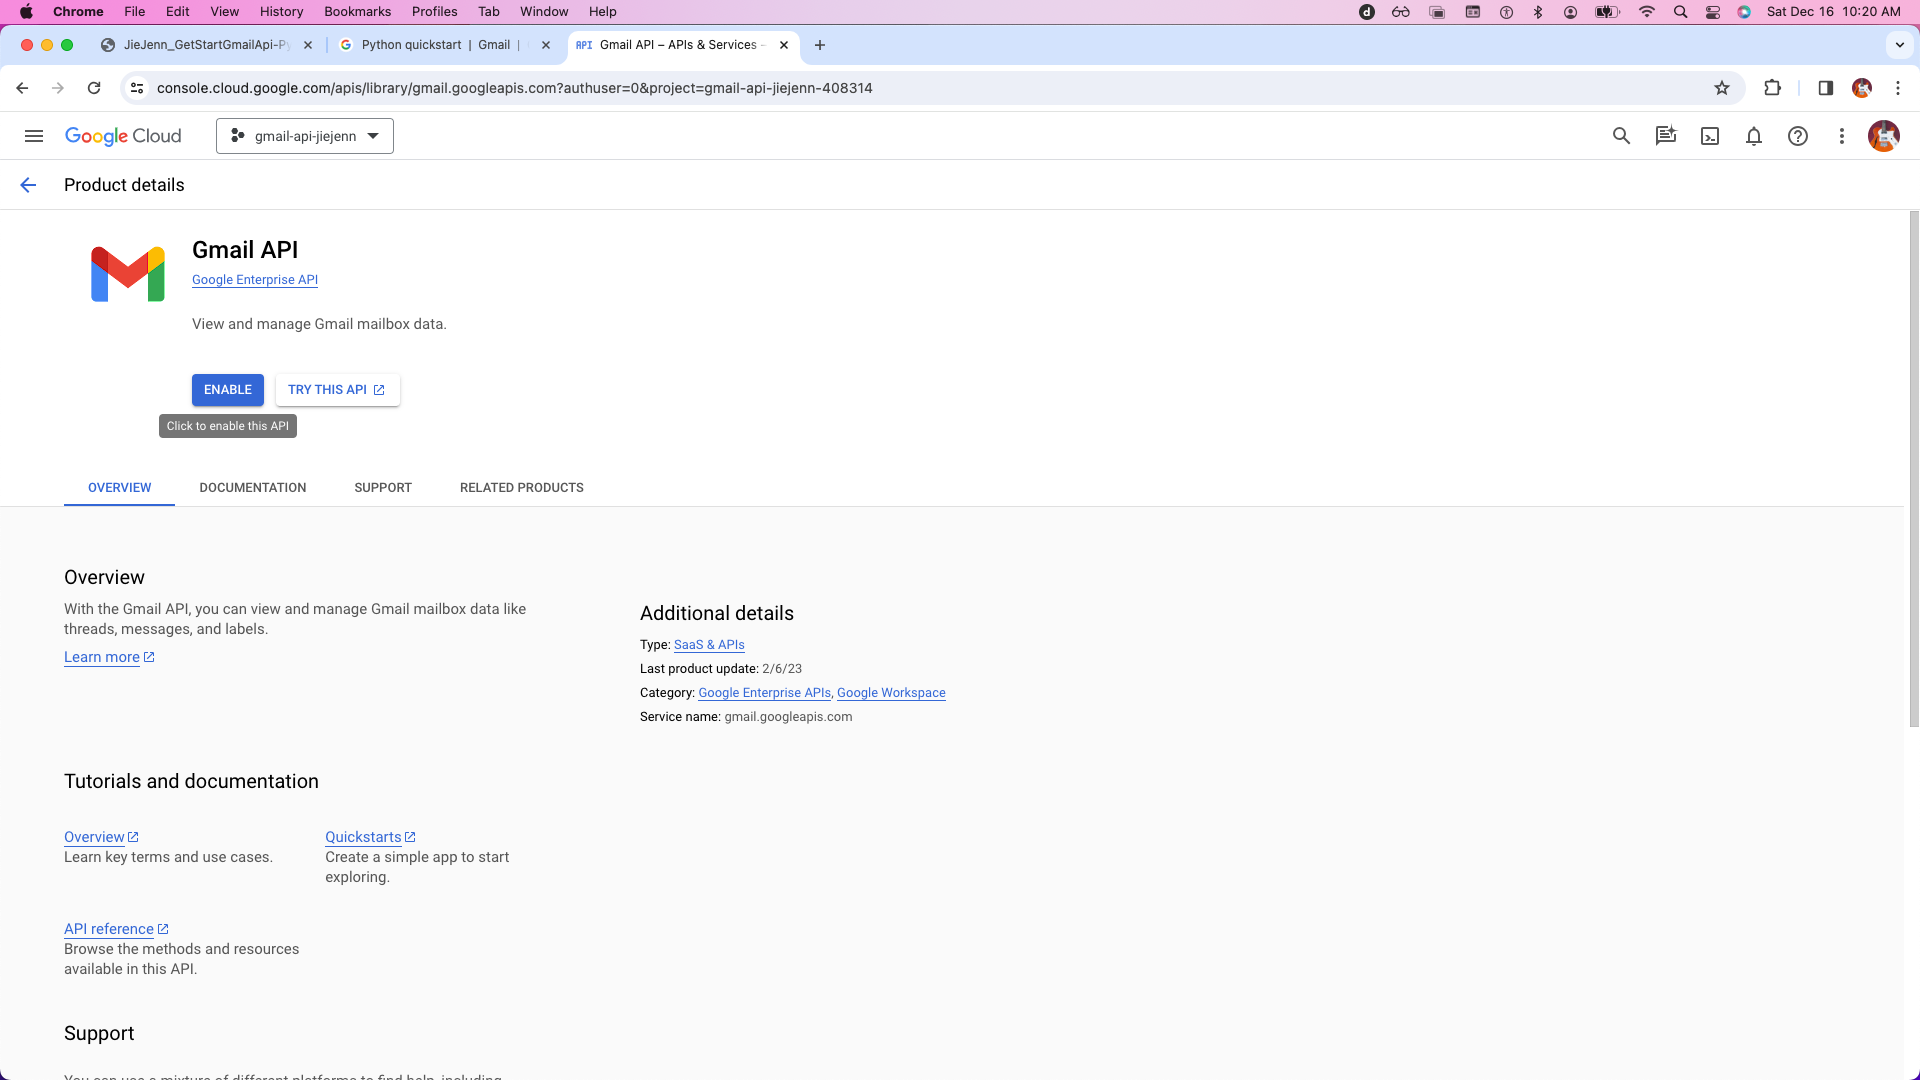Viewport: 1920px width, 1080px height.
Task: Open the Wi-Fi status menu icon
Action: click(x=1646, y=12)
